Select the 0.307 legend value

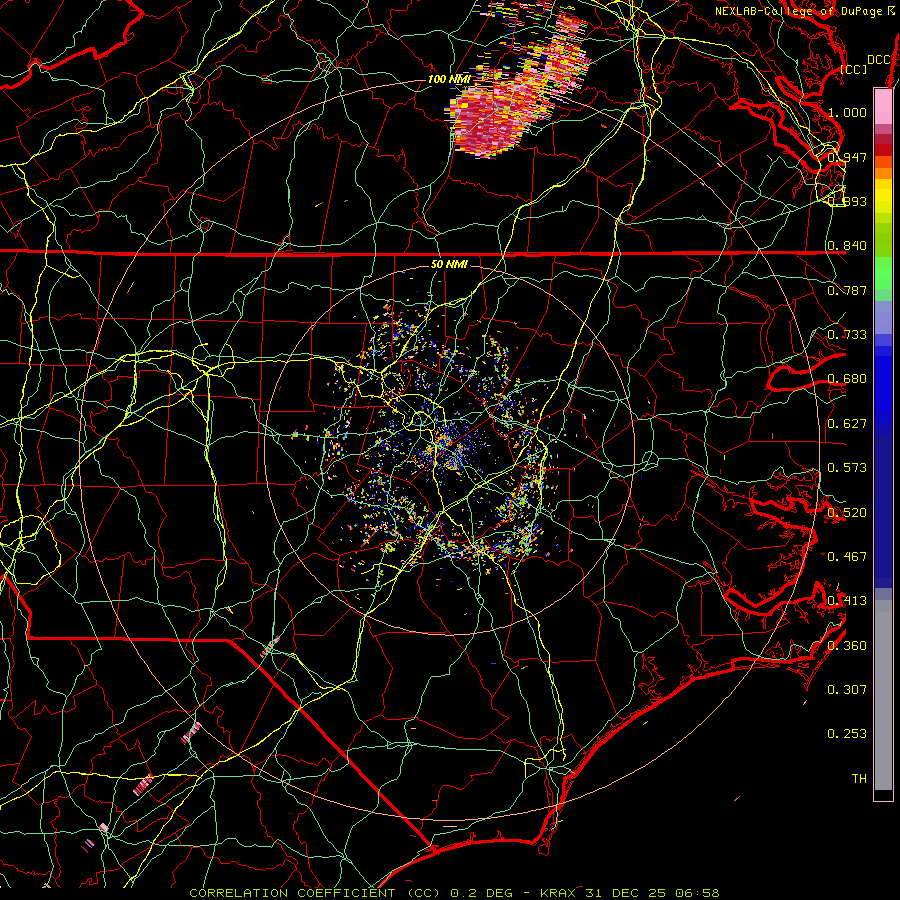[x=847, y=690]
